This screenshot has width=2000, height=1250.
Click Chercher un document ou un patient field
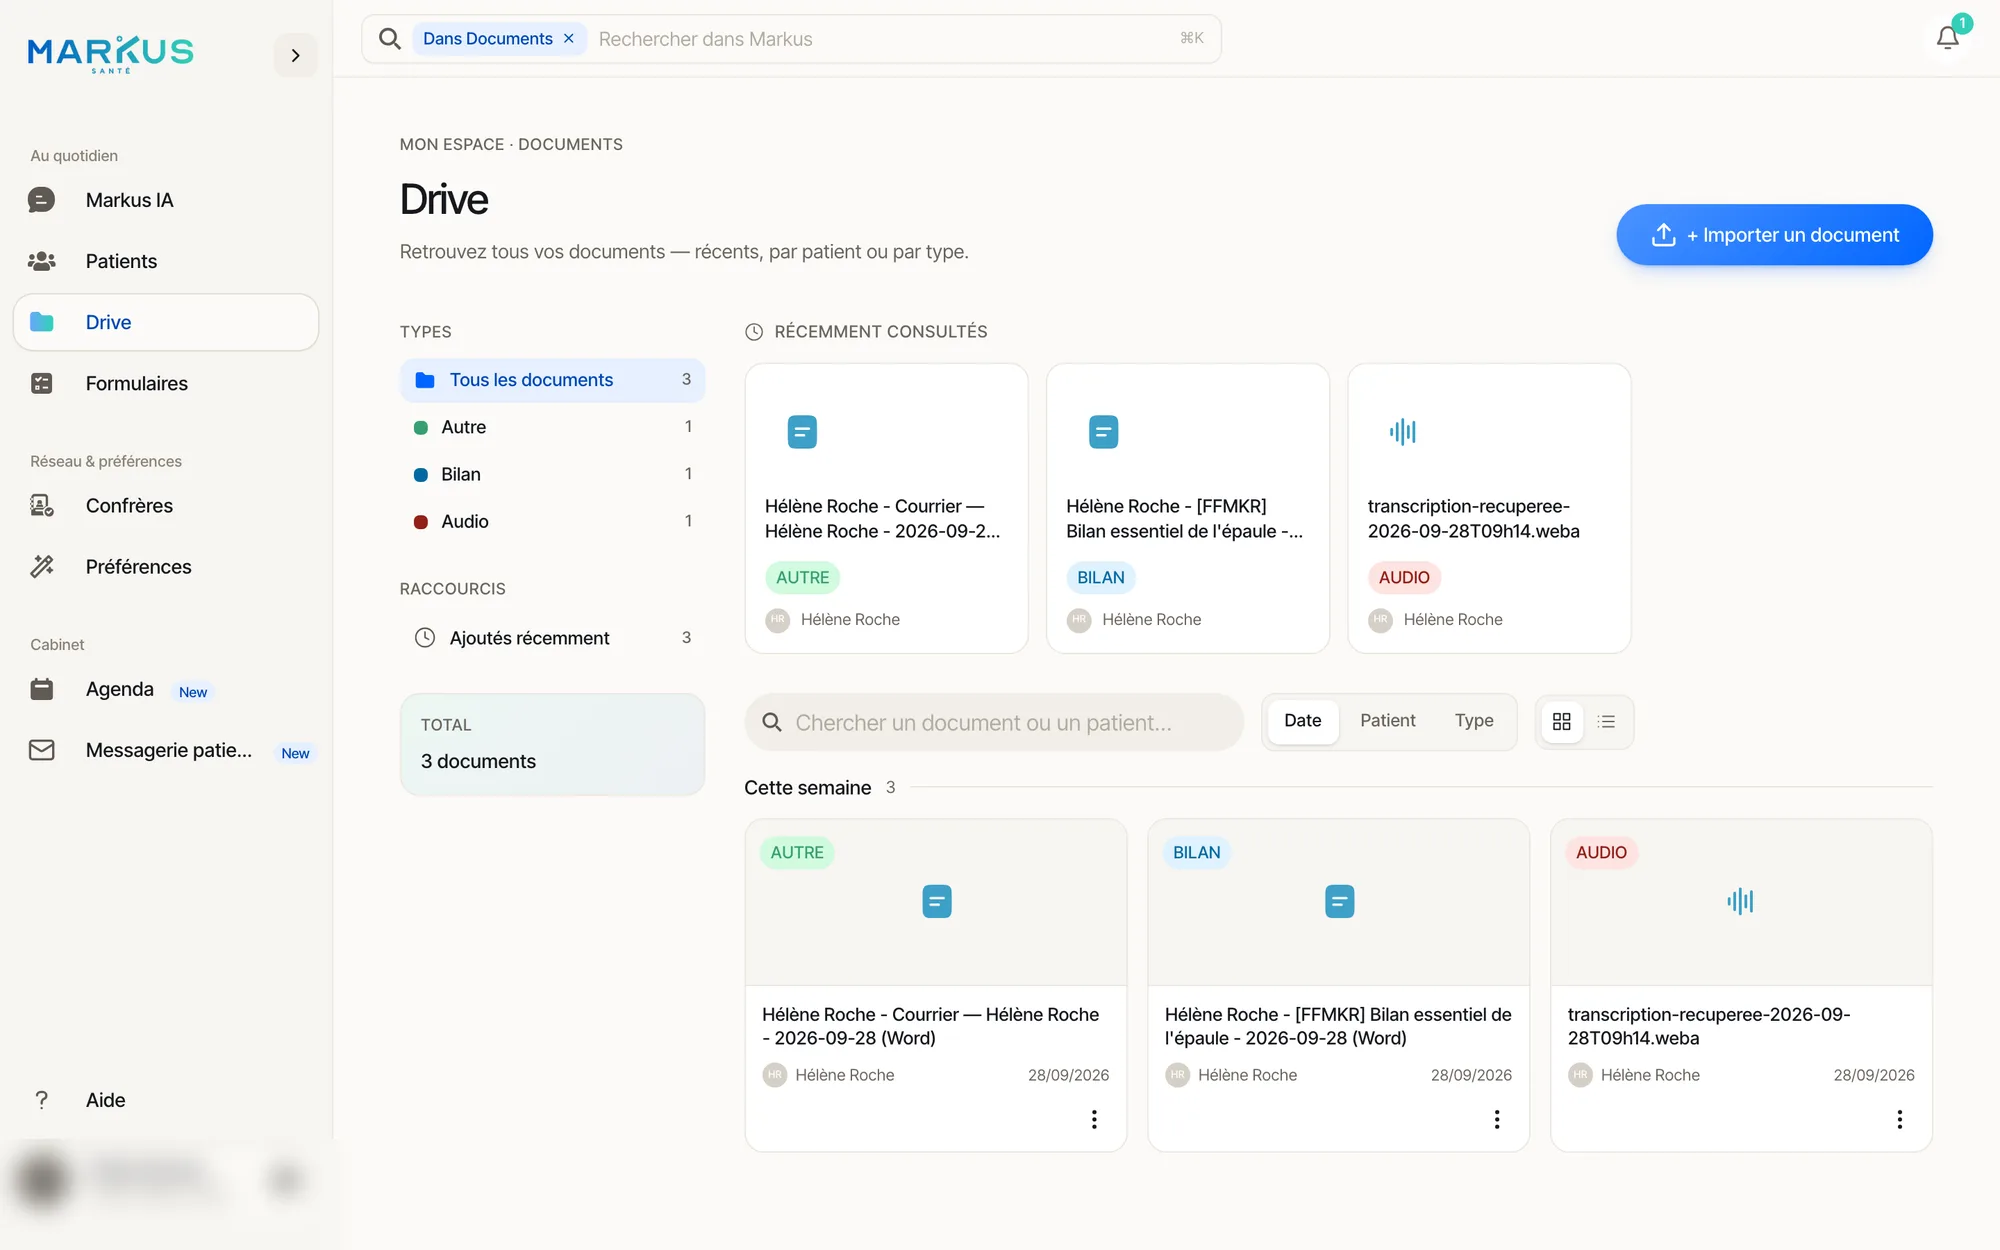point(994,722)
